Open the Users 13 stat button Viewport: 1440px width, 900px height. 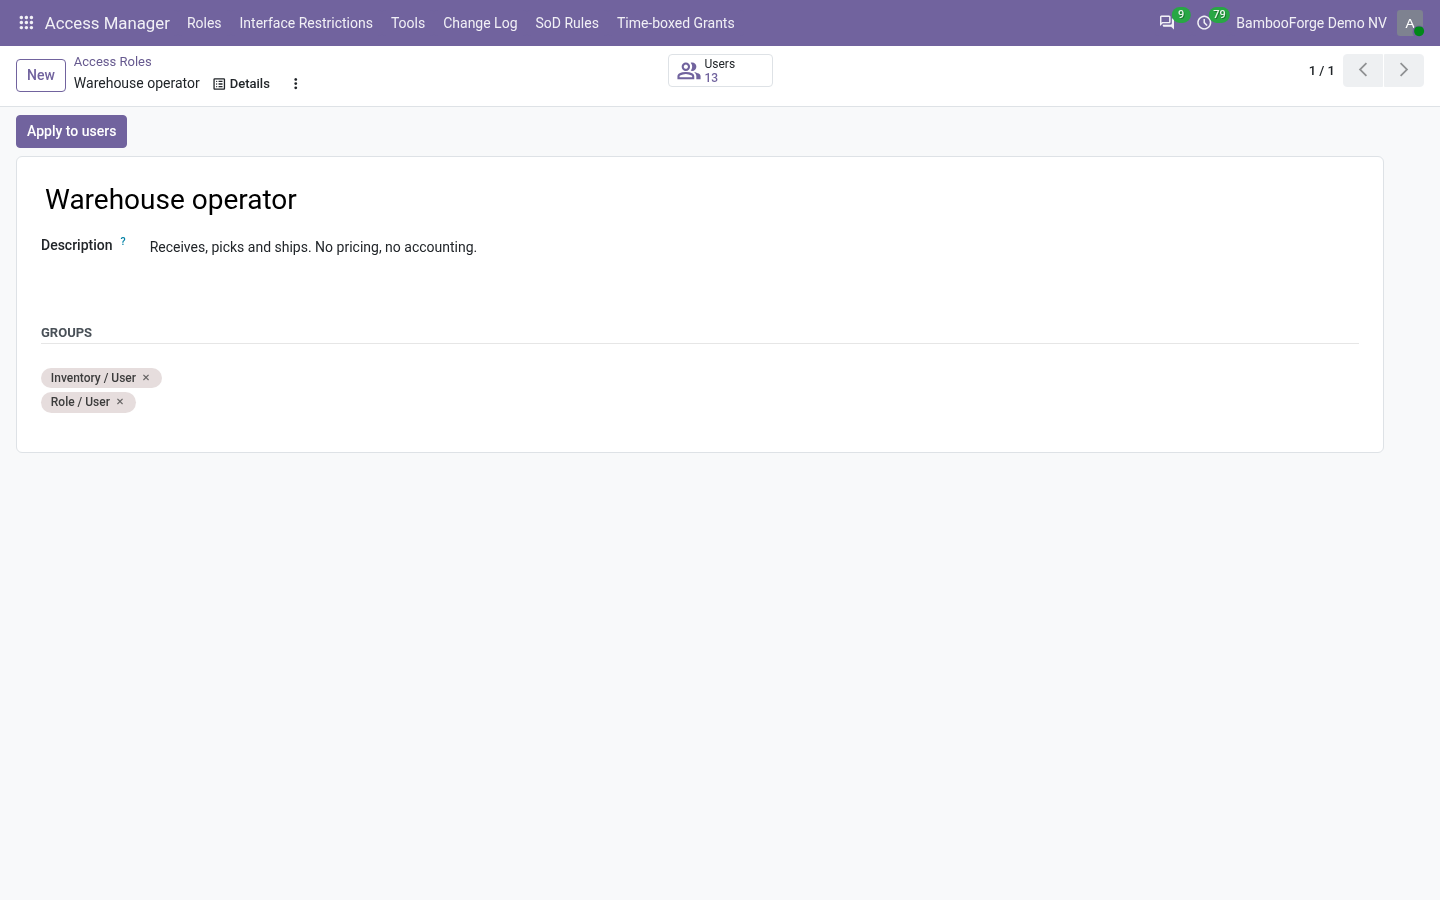coord(720,71)
